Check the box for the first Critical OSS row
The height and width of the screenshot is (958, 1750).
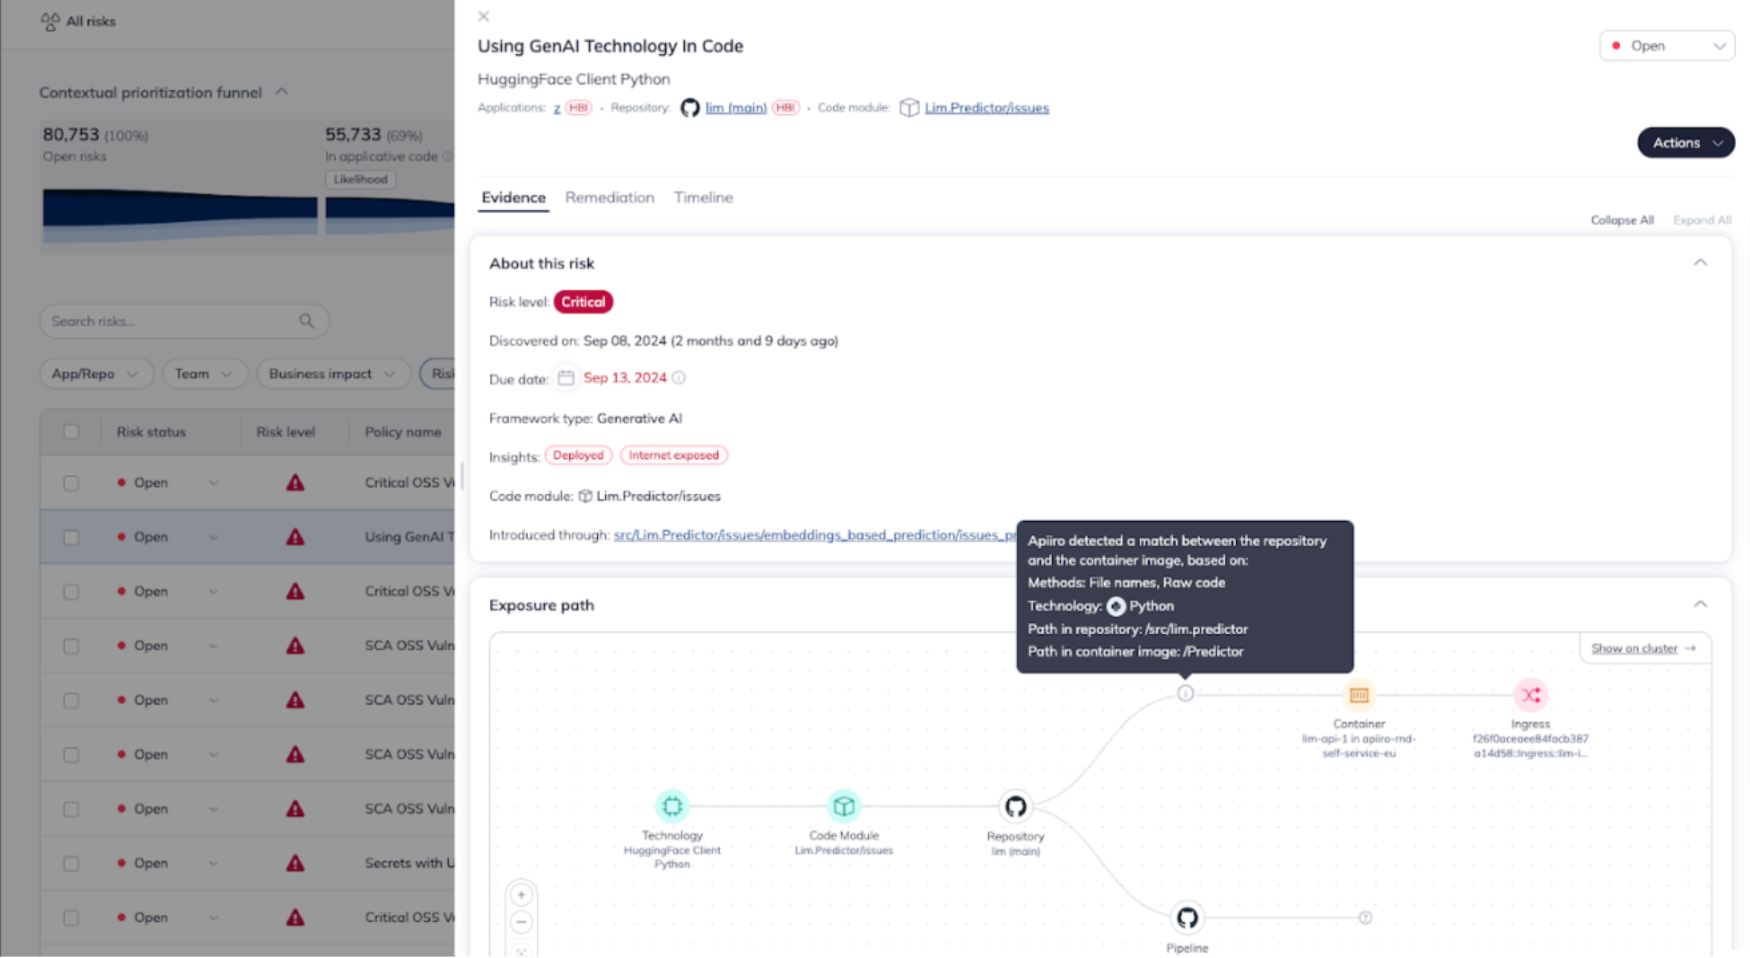pyautogui.click(x=71, y=483)
